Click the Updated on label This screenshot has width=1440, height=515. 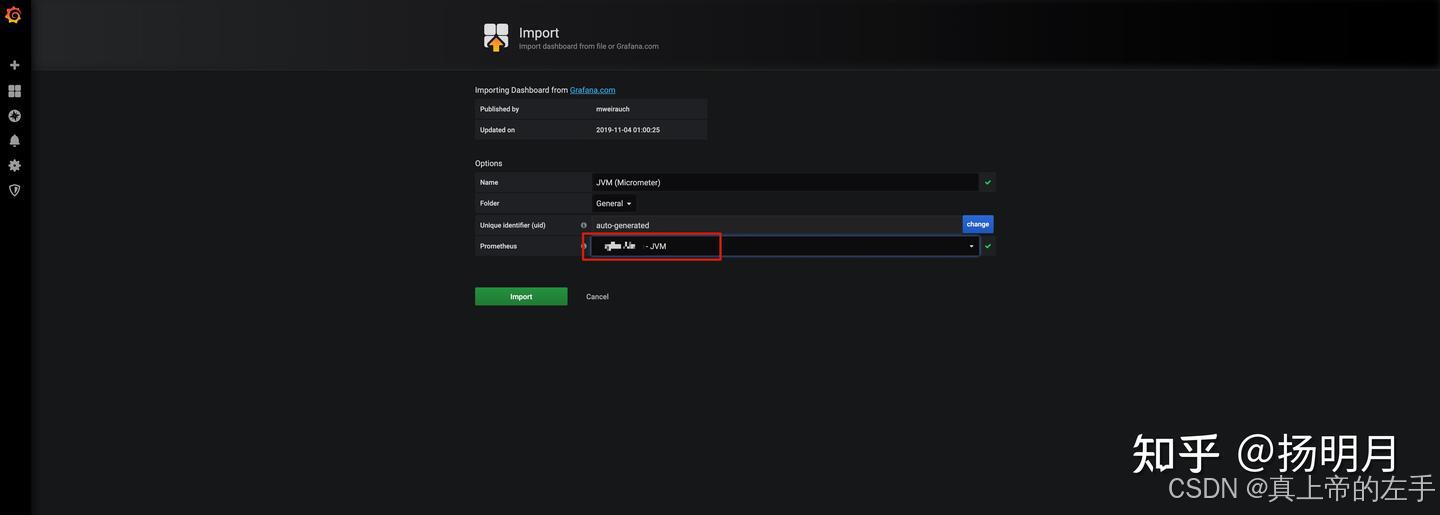[x=497, y=130]
